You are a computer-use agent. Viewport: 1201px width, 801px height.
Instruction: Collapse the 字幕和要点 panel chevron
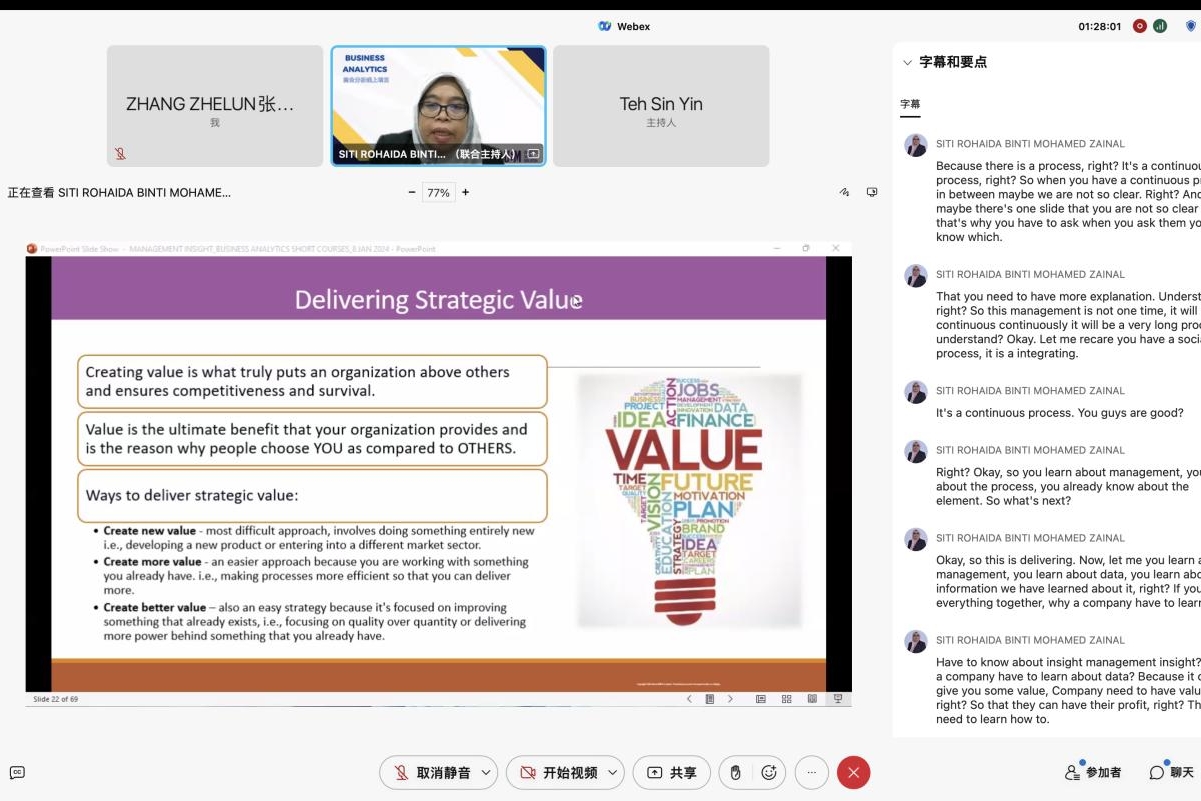(907, 62)
